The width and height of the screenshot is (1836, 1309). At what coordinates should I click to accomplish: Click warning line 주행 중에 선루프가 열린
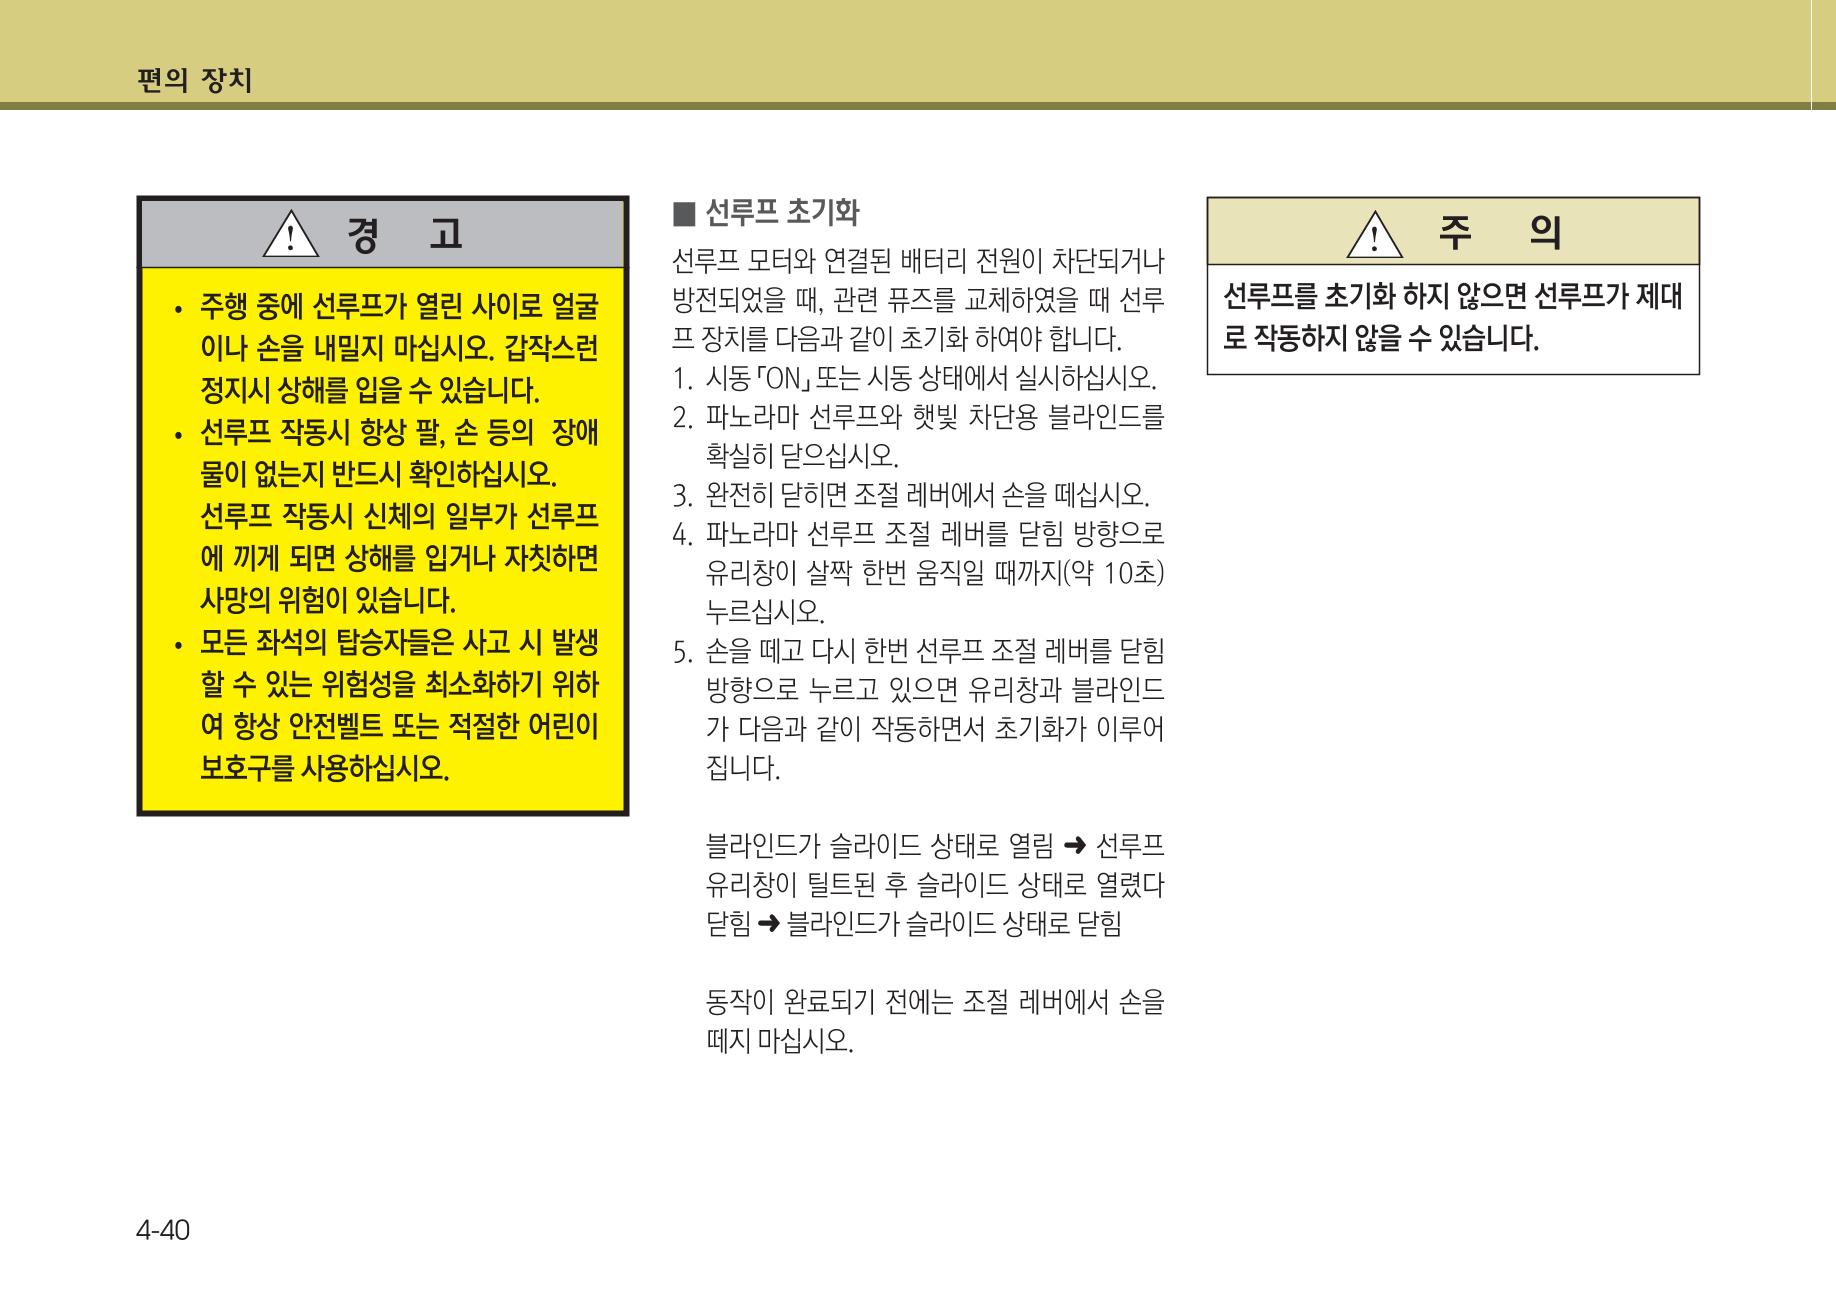(399, 306)
